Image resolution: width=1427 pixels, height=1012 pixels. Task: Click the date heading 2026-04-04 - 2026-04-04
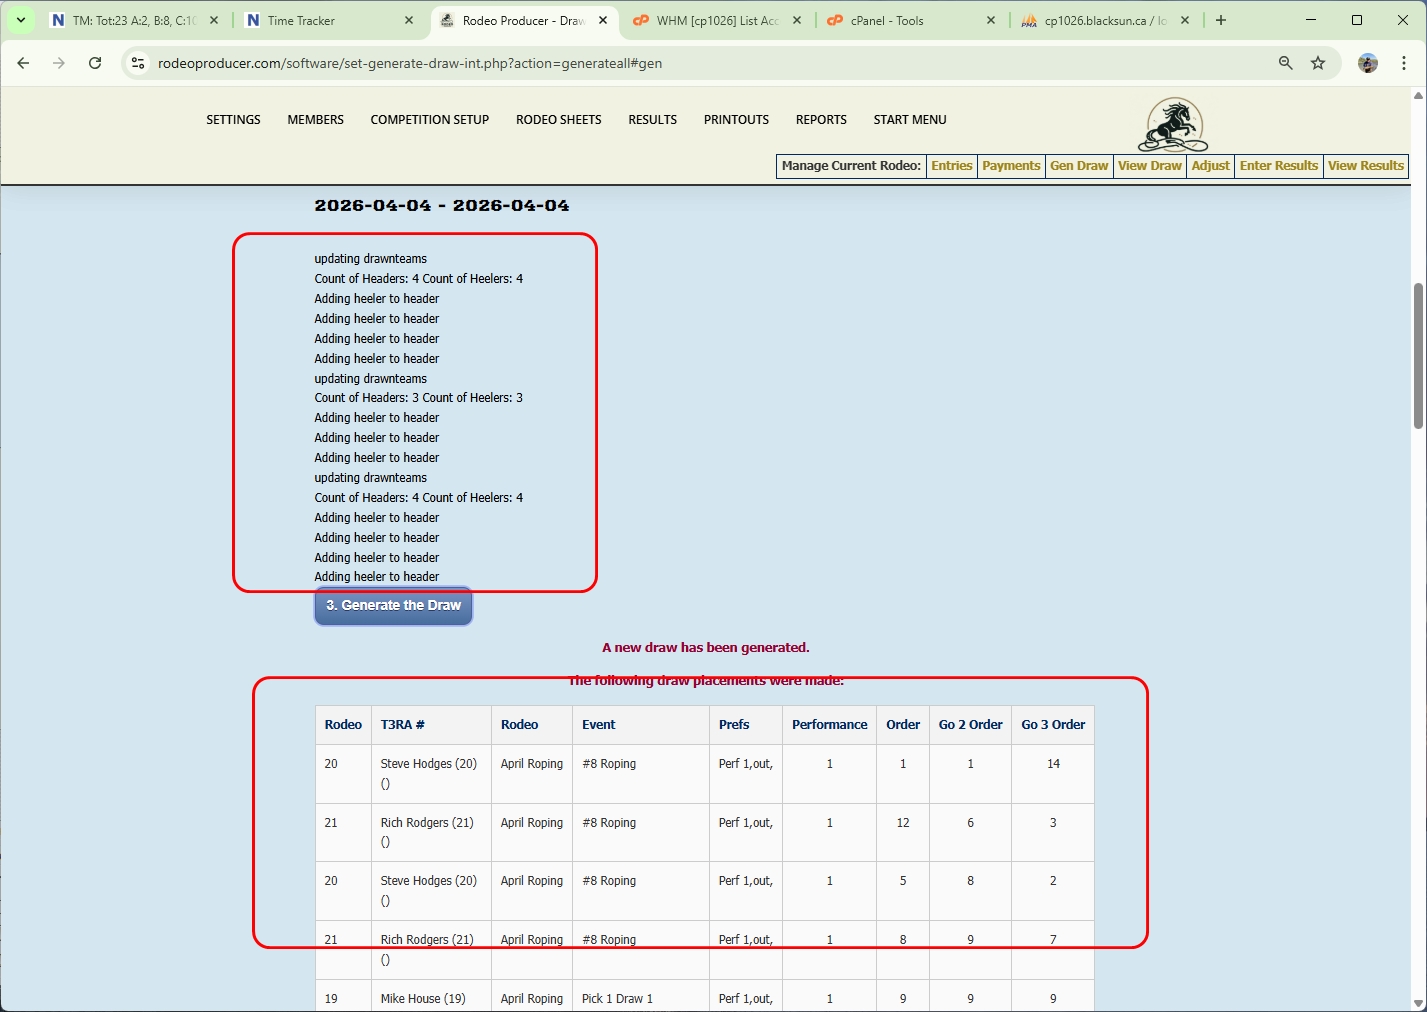tap(442, 206)
